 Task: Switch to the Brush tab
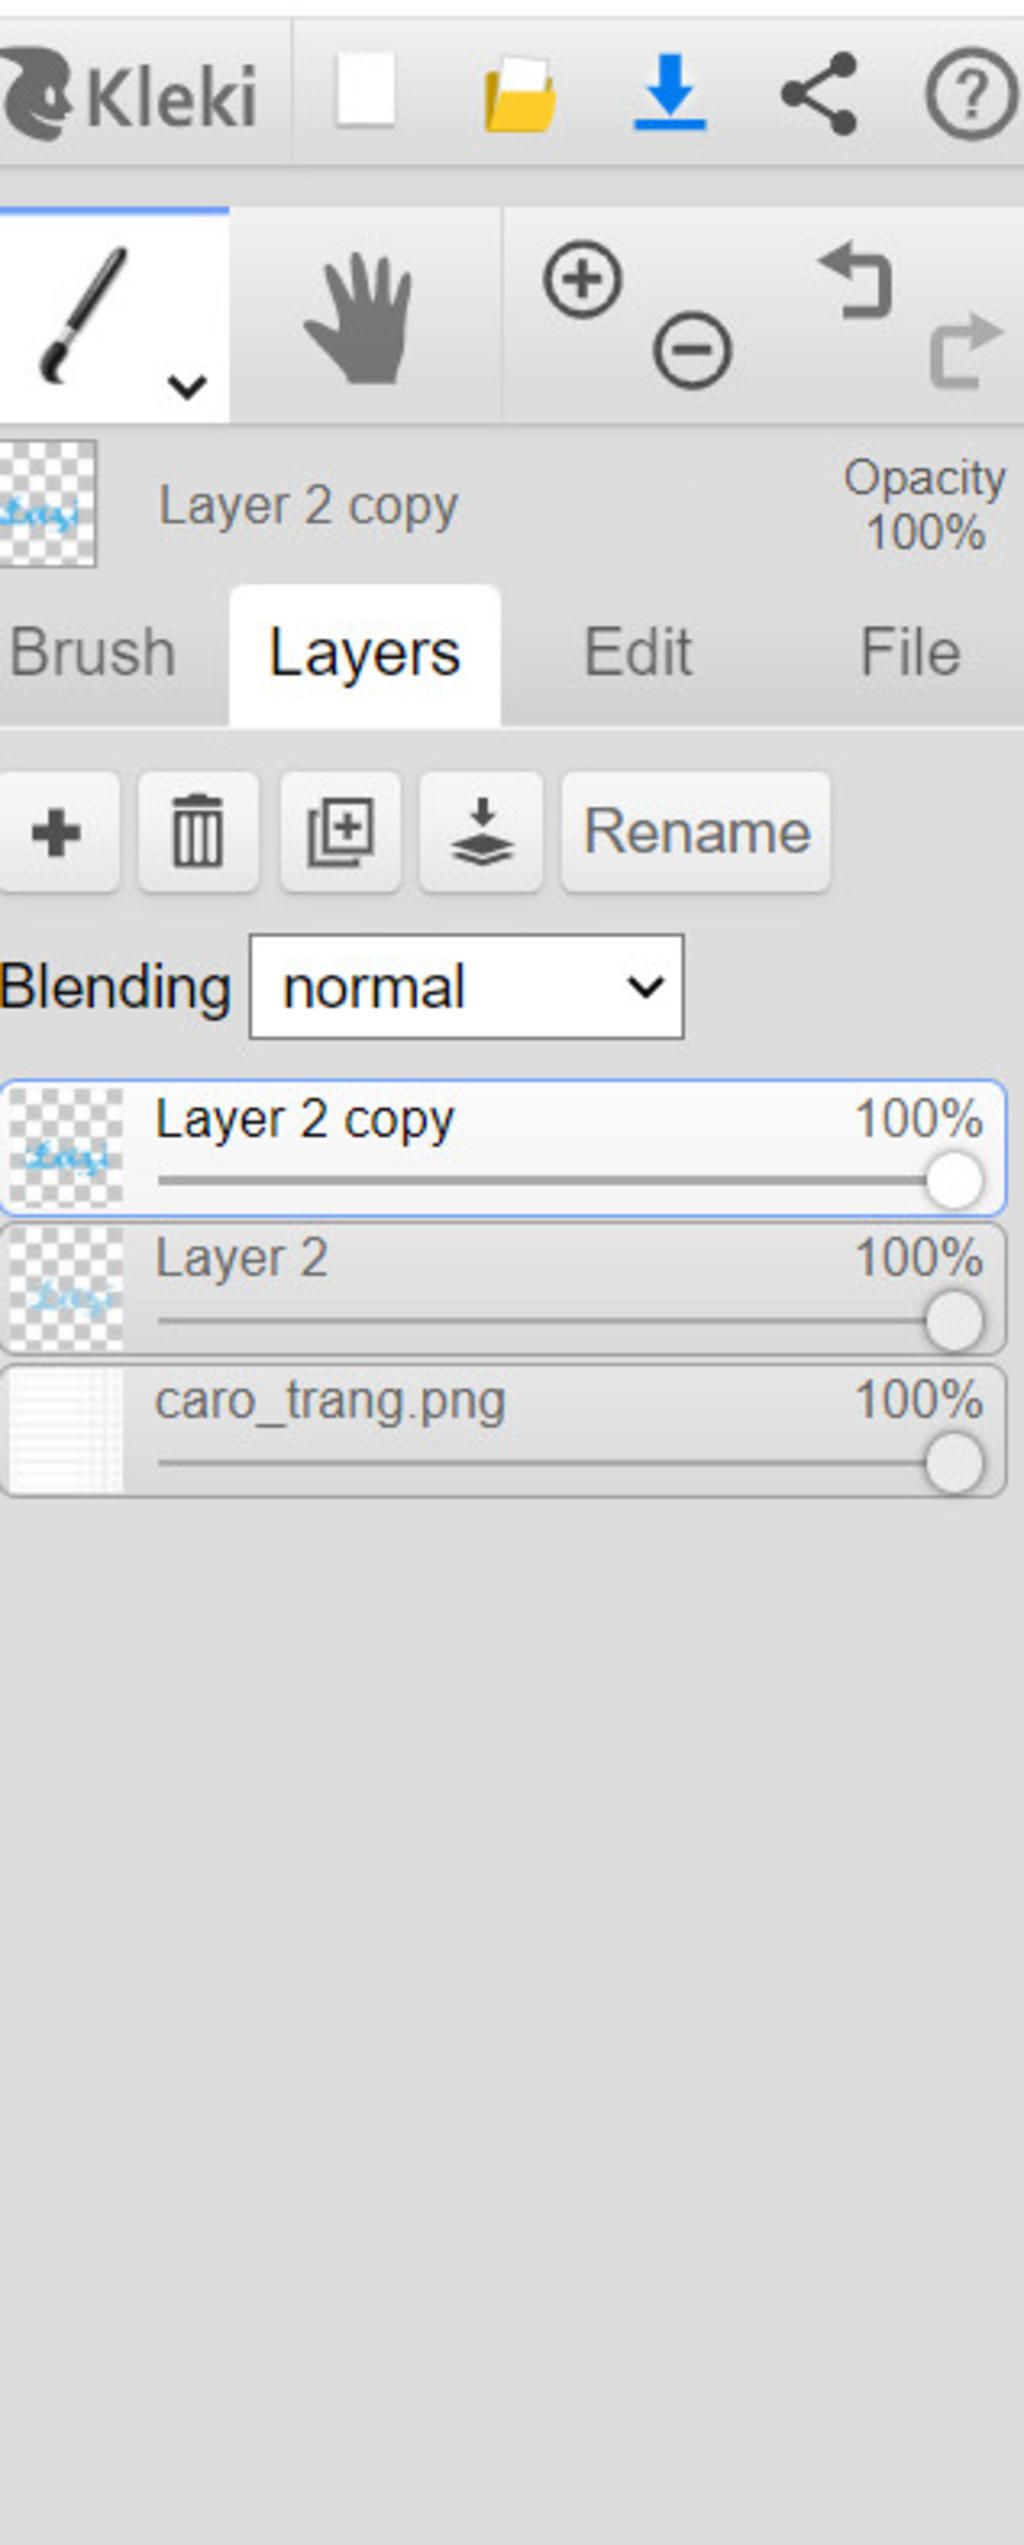pos(92,653)
